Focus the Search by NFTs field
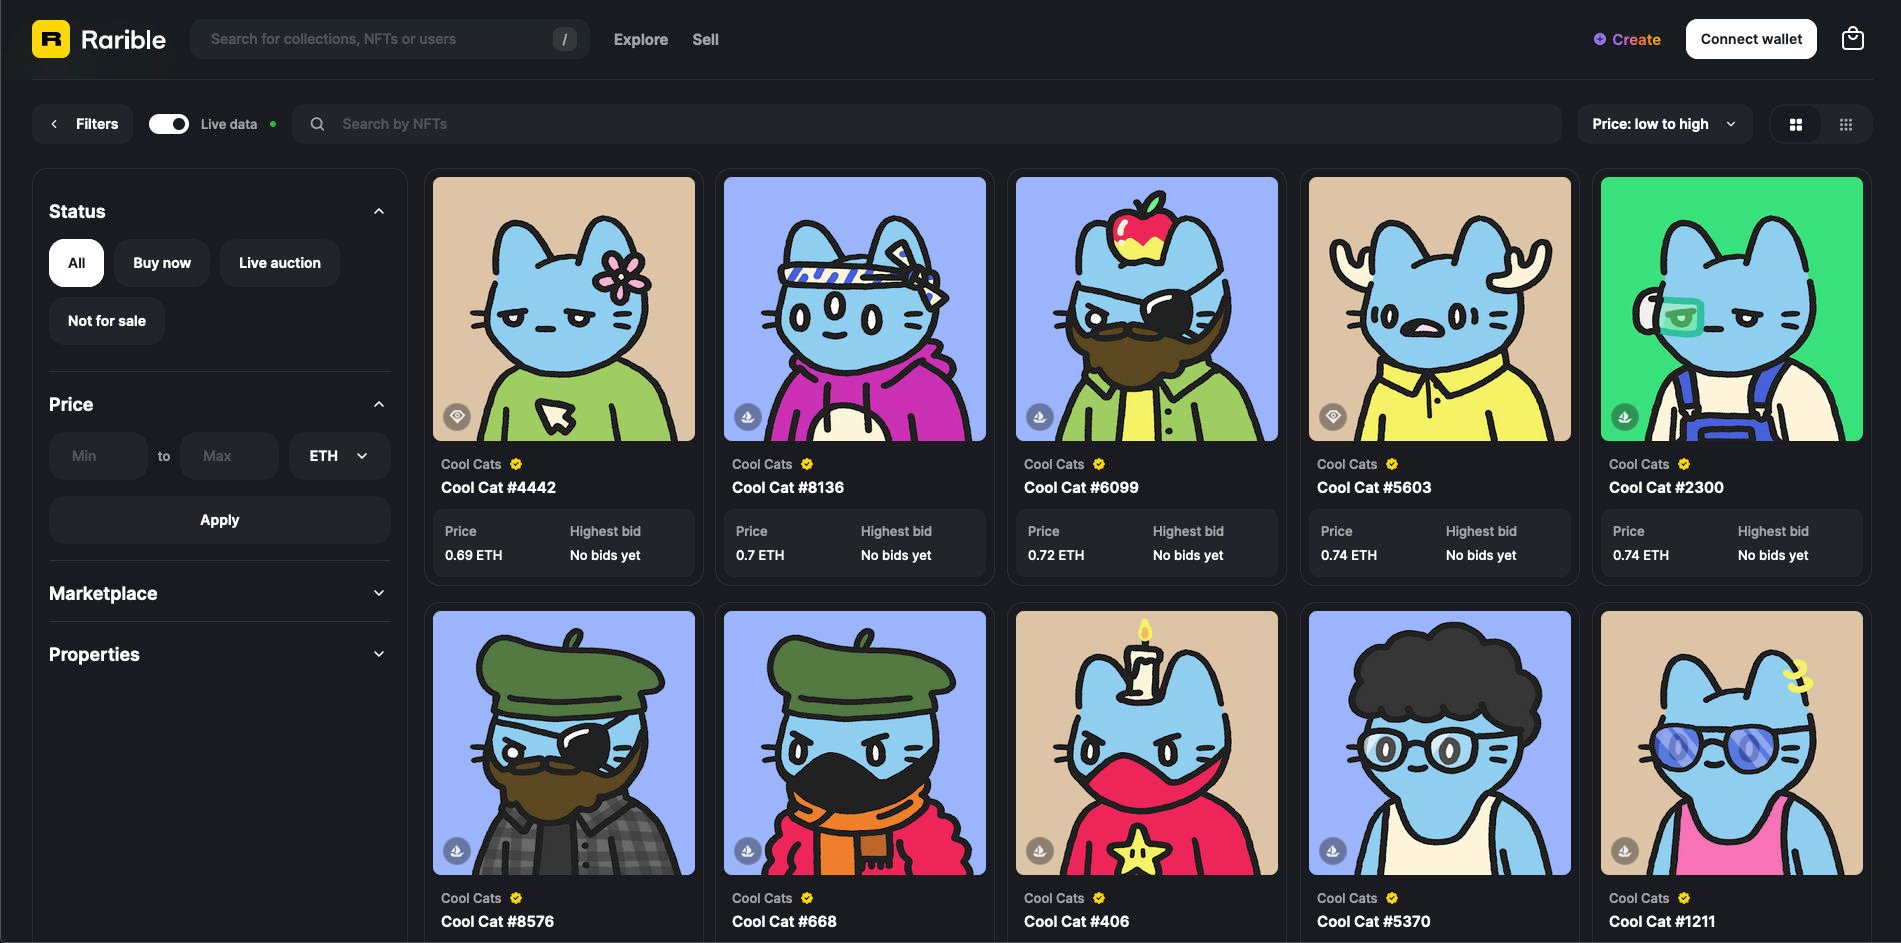 point(927,124)
